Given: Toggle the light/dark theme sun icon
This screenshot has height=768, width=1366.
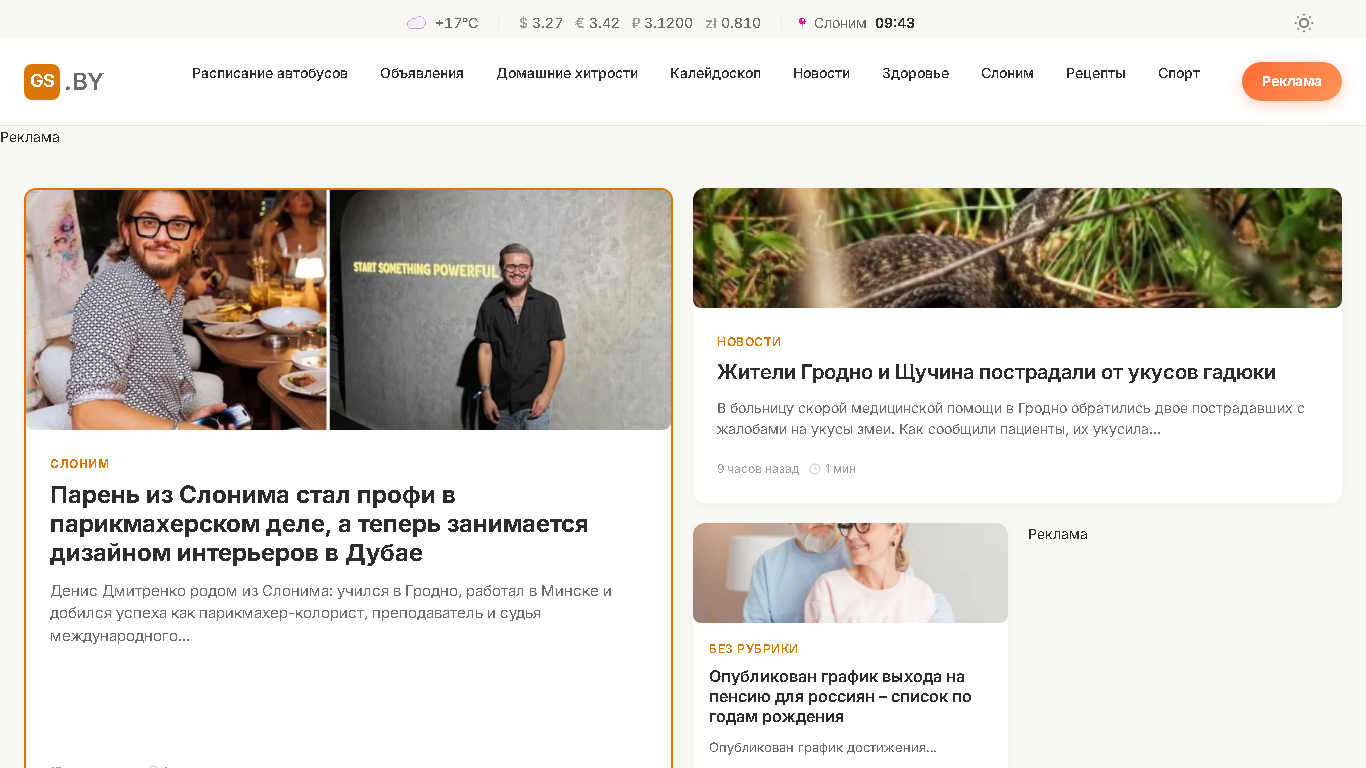Looking at the screenshot, I should point(1304,23).
